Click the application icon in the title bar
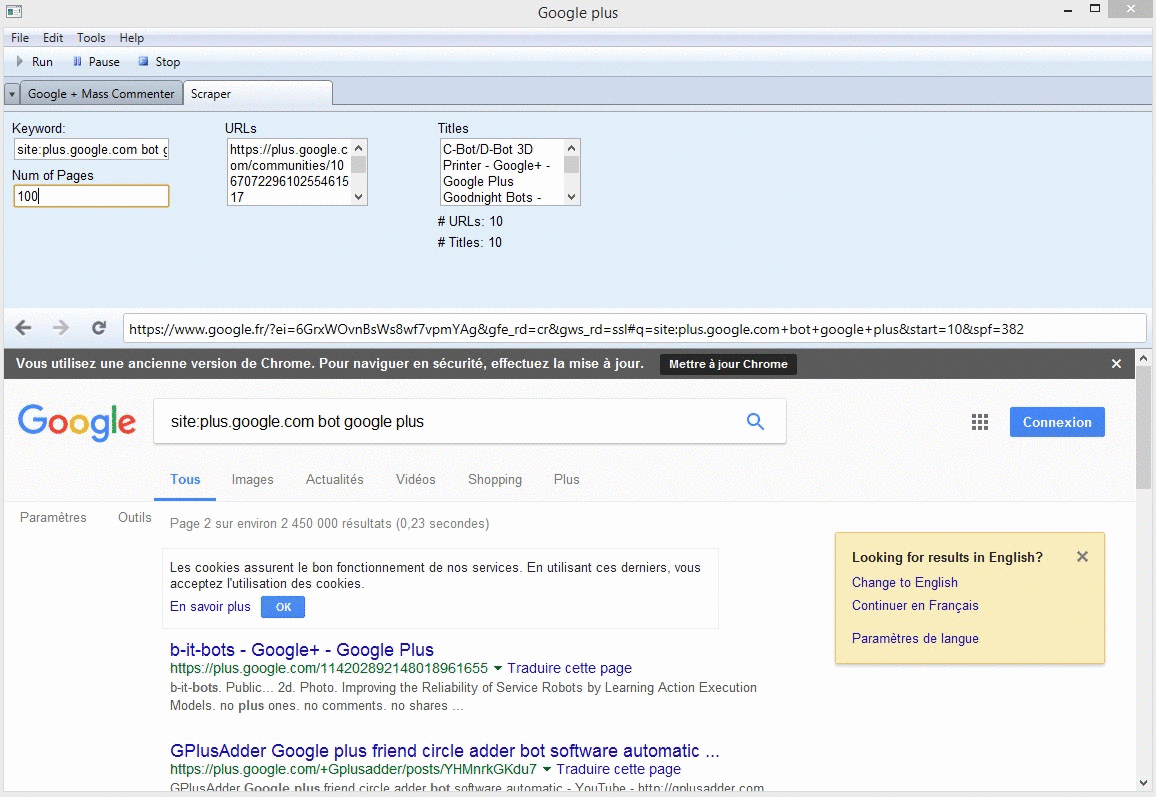The width and height of the screenshot is (1156, 797). tap(14, 11)
